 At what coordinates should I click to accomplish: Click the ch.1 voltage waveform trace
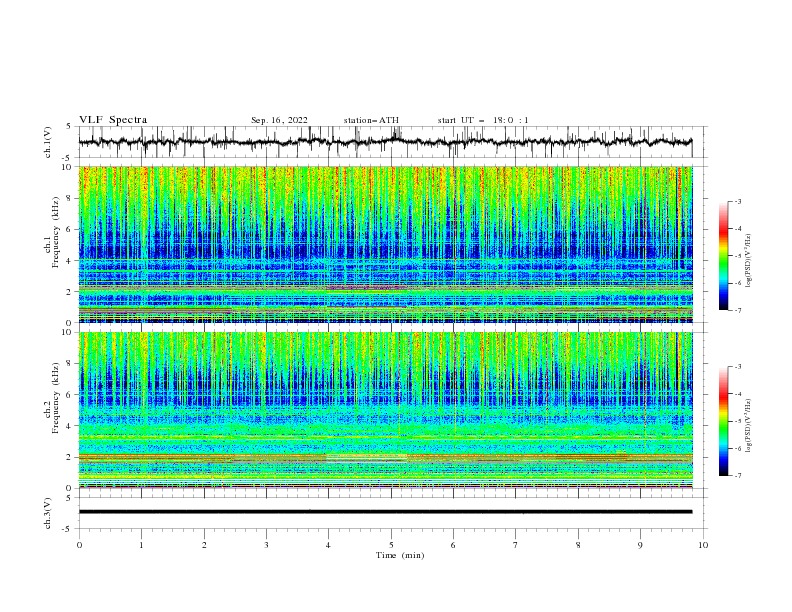[x=385, y=142]
